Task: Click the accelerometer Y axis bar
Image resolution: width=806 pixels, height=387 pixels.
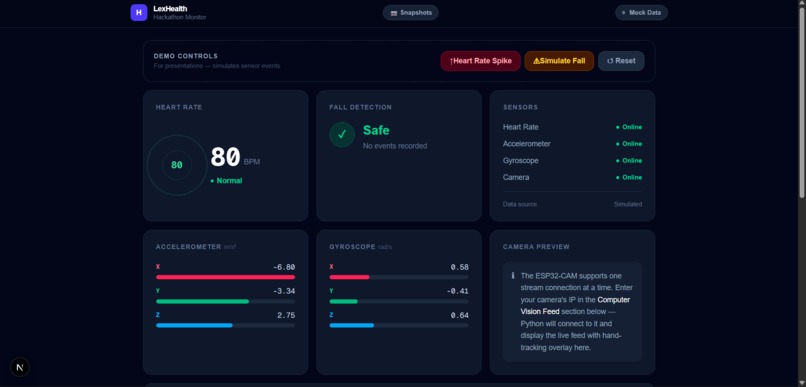Action: tap(225, 301)
